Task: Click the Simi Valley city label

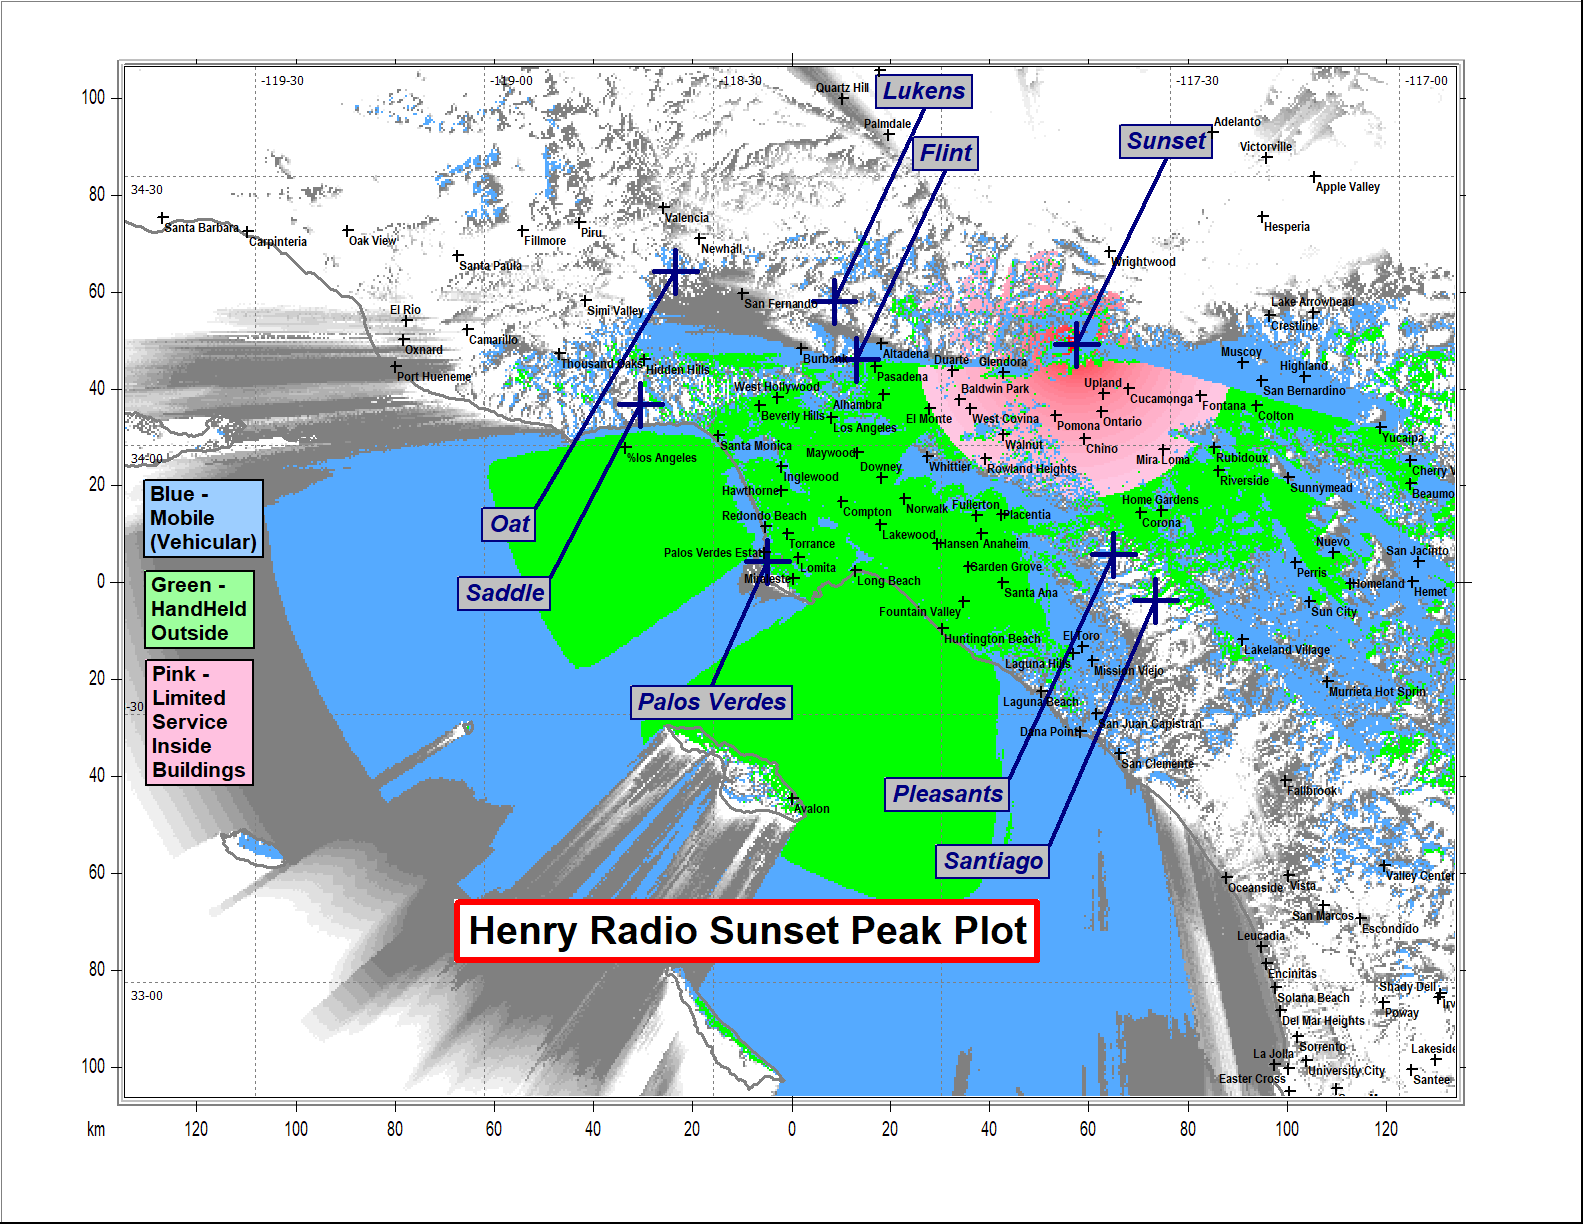Action: [615, 311]
